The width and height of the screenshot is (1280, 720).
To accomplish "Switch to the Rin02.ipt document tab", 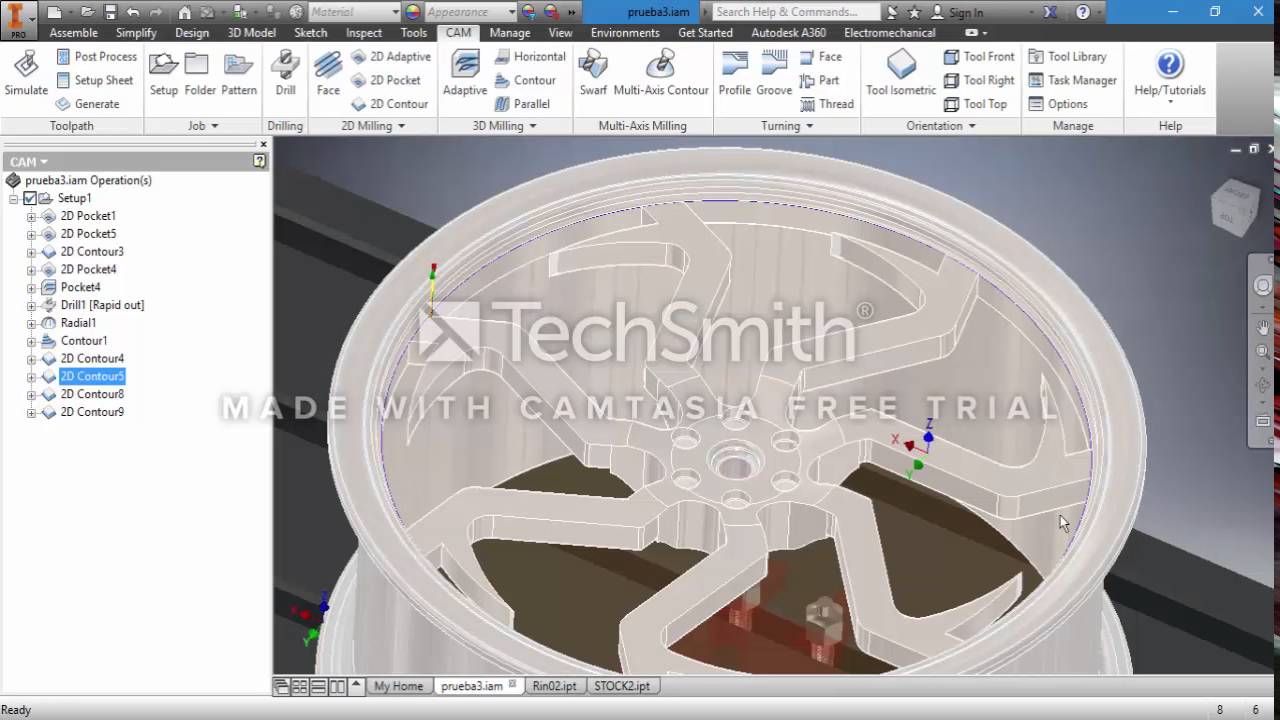I will [x=554, y=686].
